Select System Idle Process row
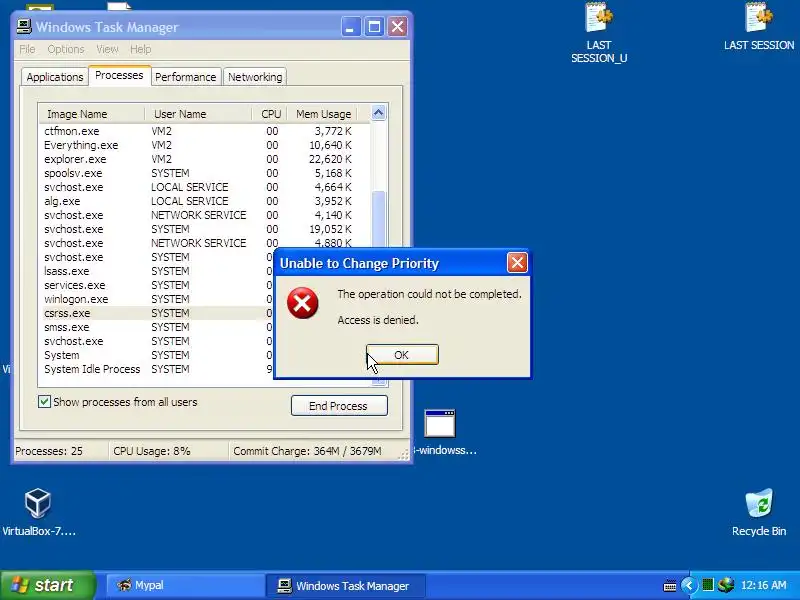 click(157, 369)
